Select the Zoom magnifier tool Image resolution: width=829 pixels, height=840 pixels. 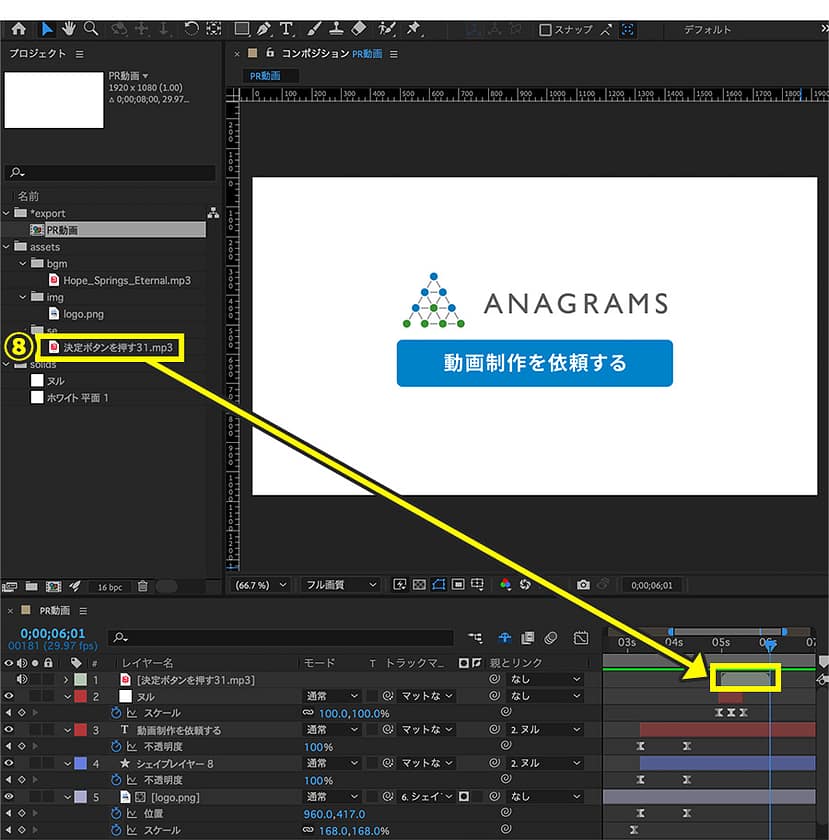pos(91,29)
